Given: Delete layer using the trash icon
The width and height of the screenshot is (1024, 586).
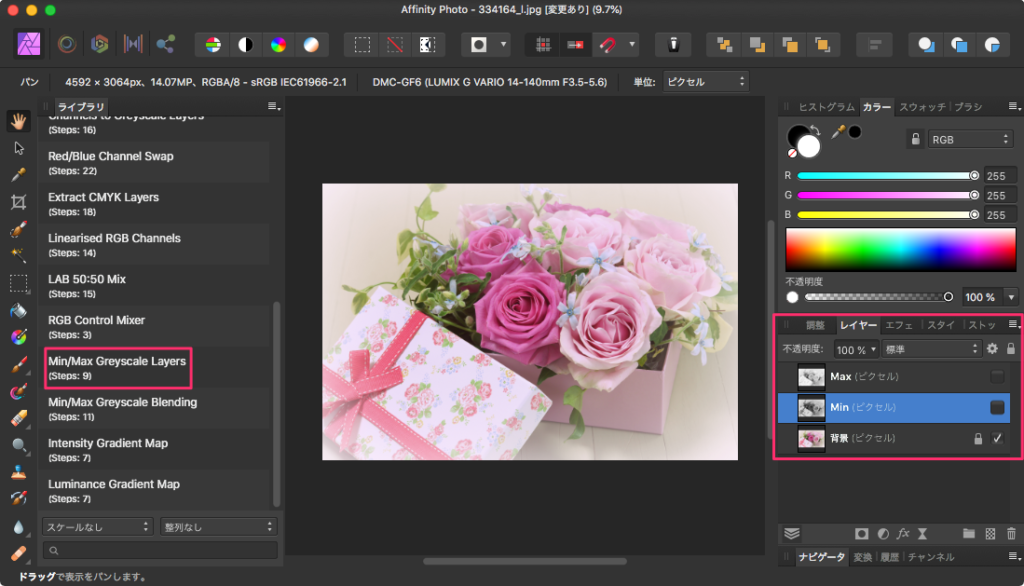Looking at the screenshot, I should coord(1011,534).
